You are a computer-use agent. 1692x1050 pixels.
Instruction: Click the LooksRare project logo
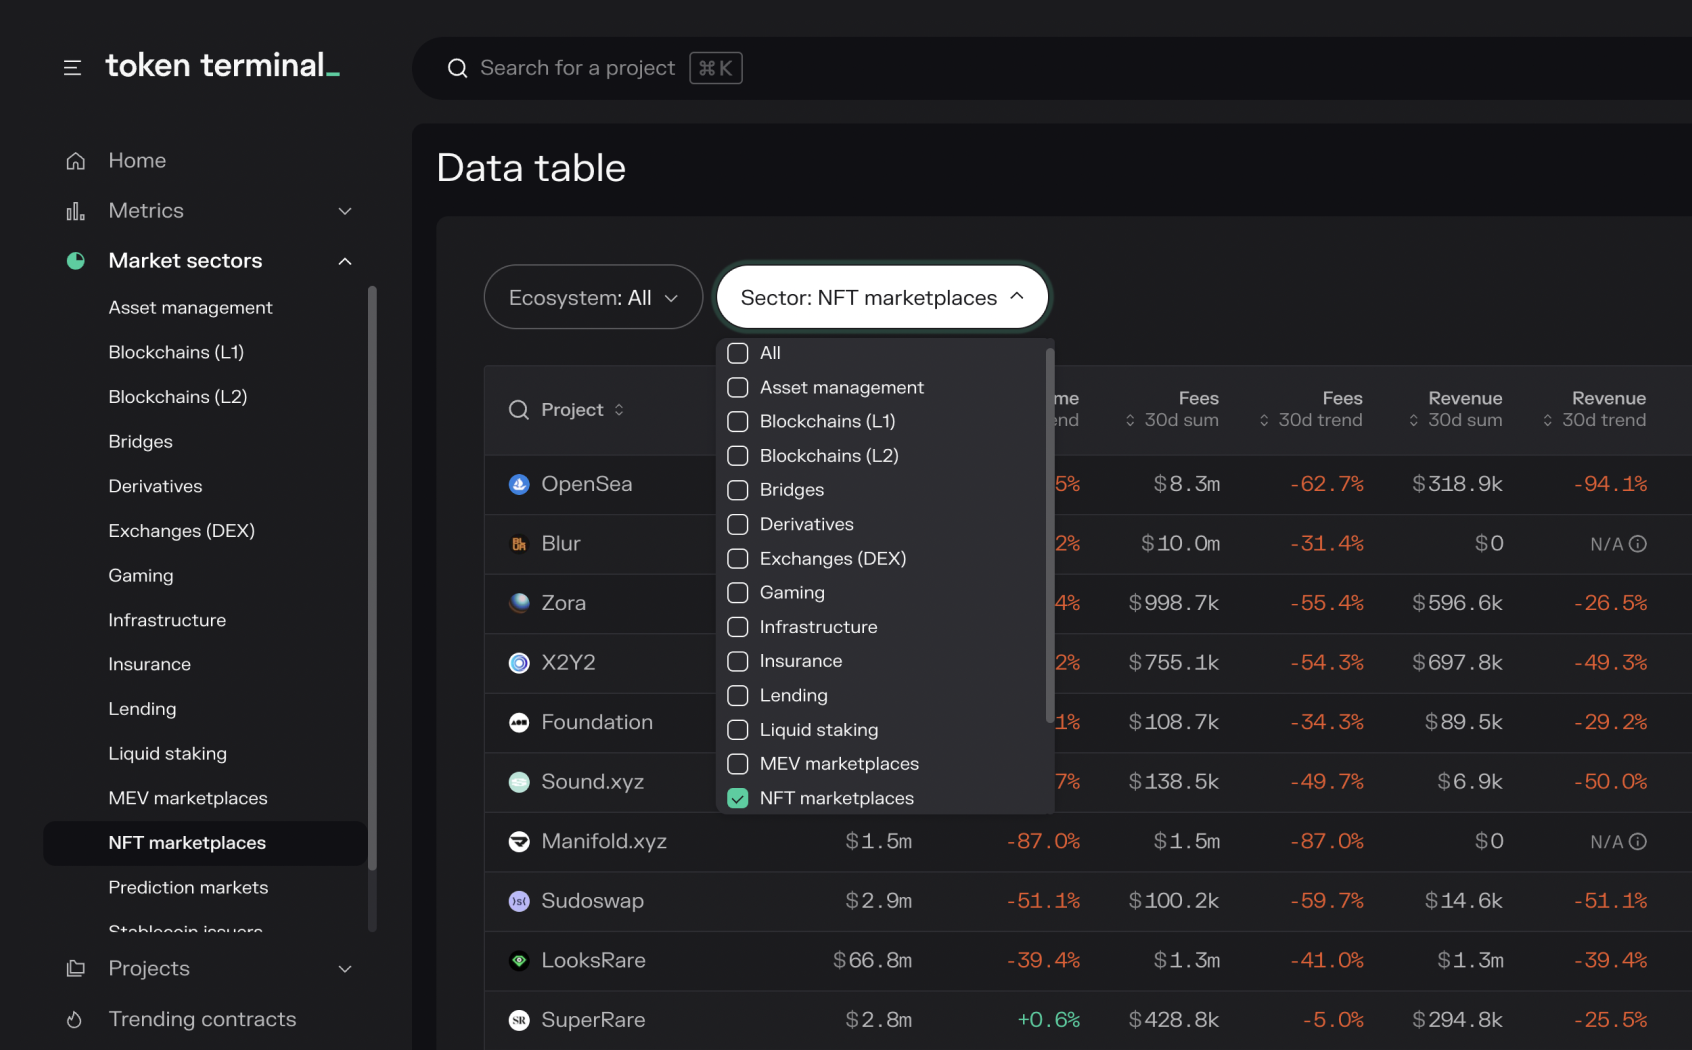coord(519,961)
